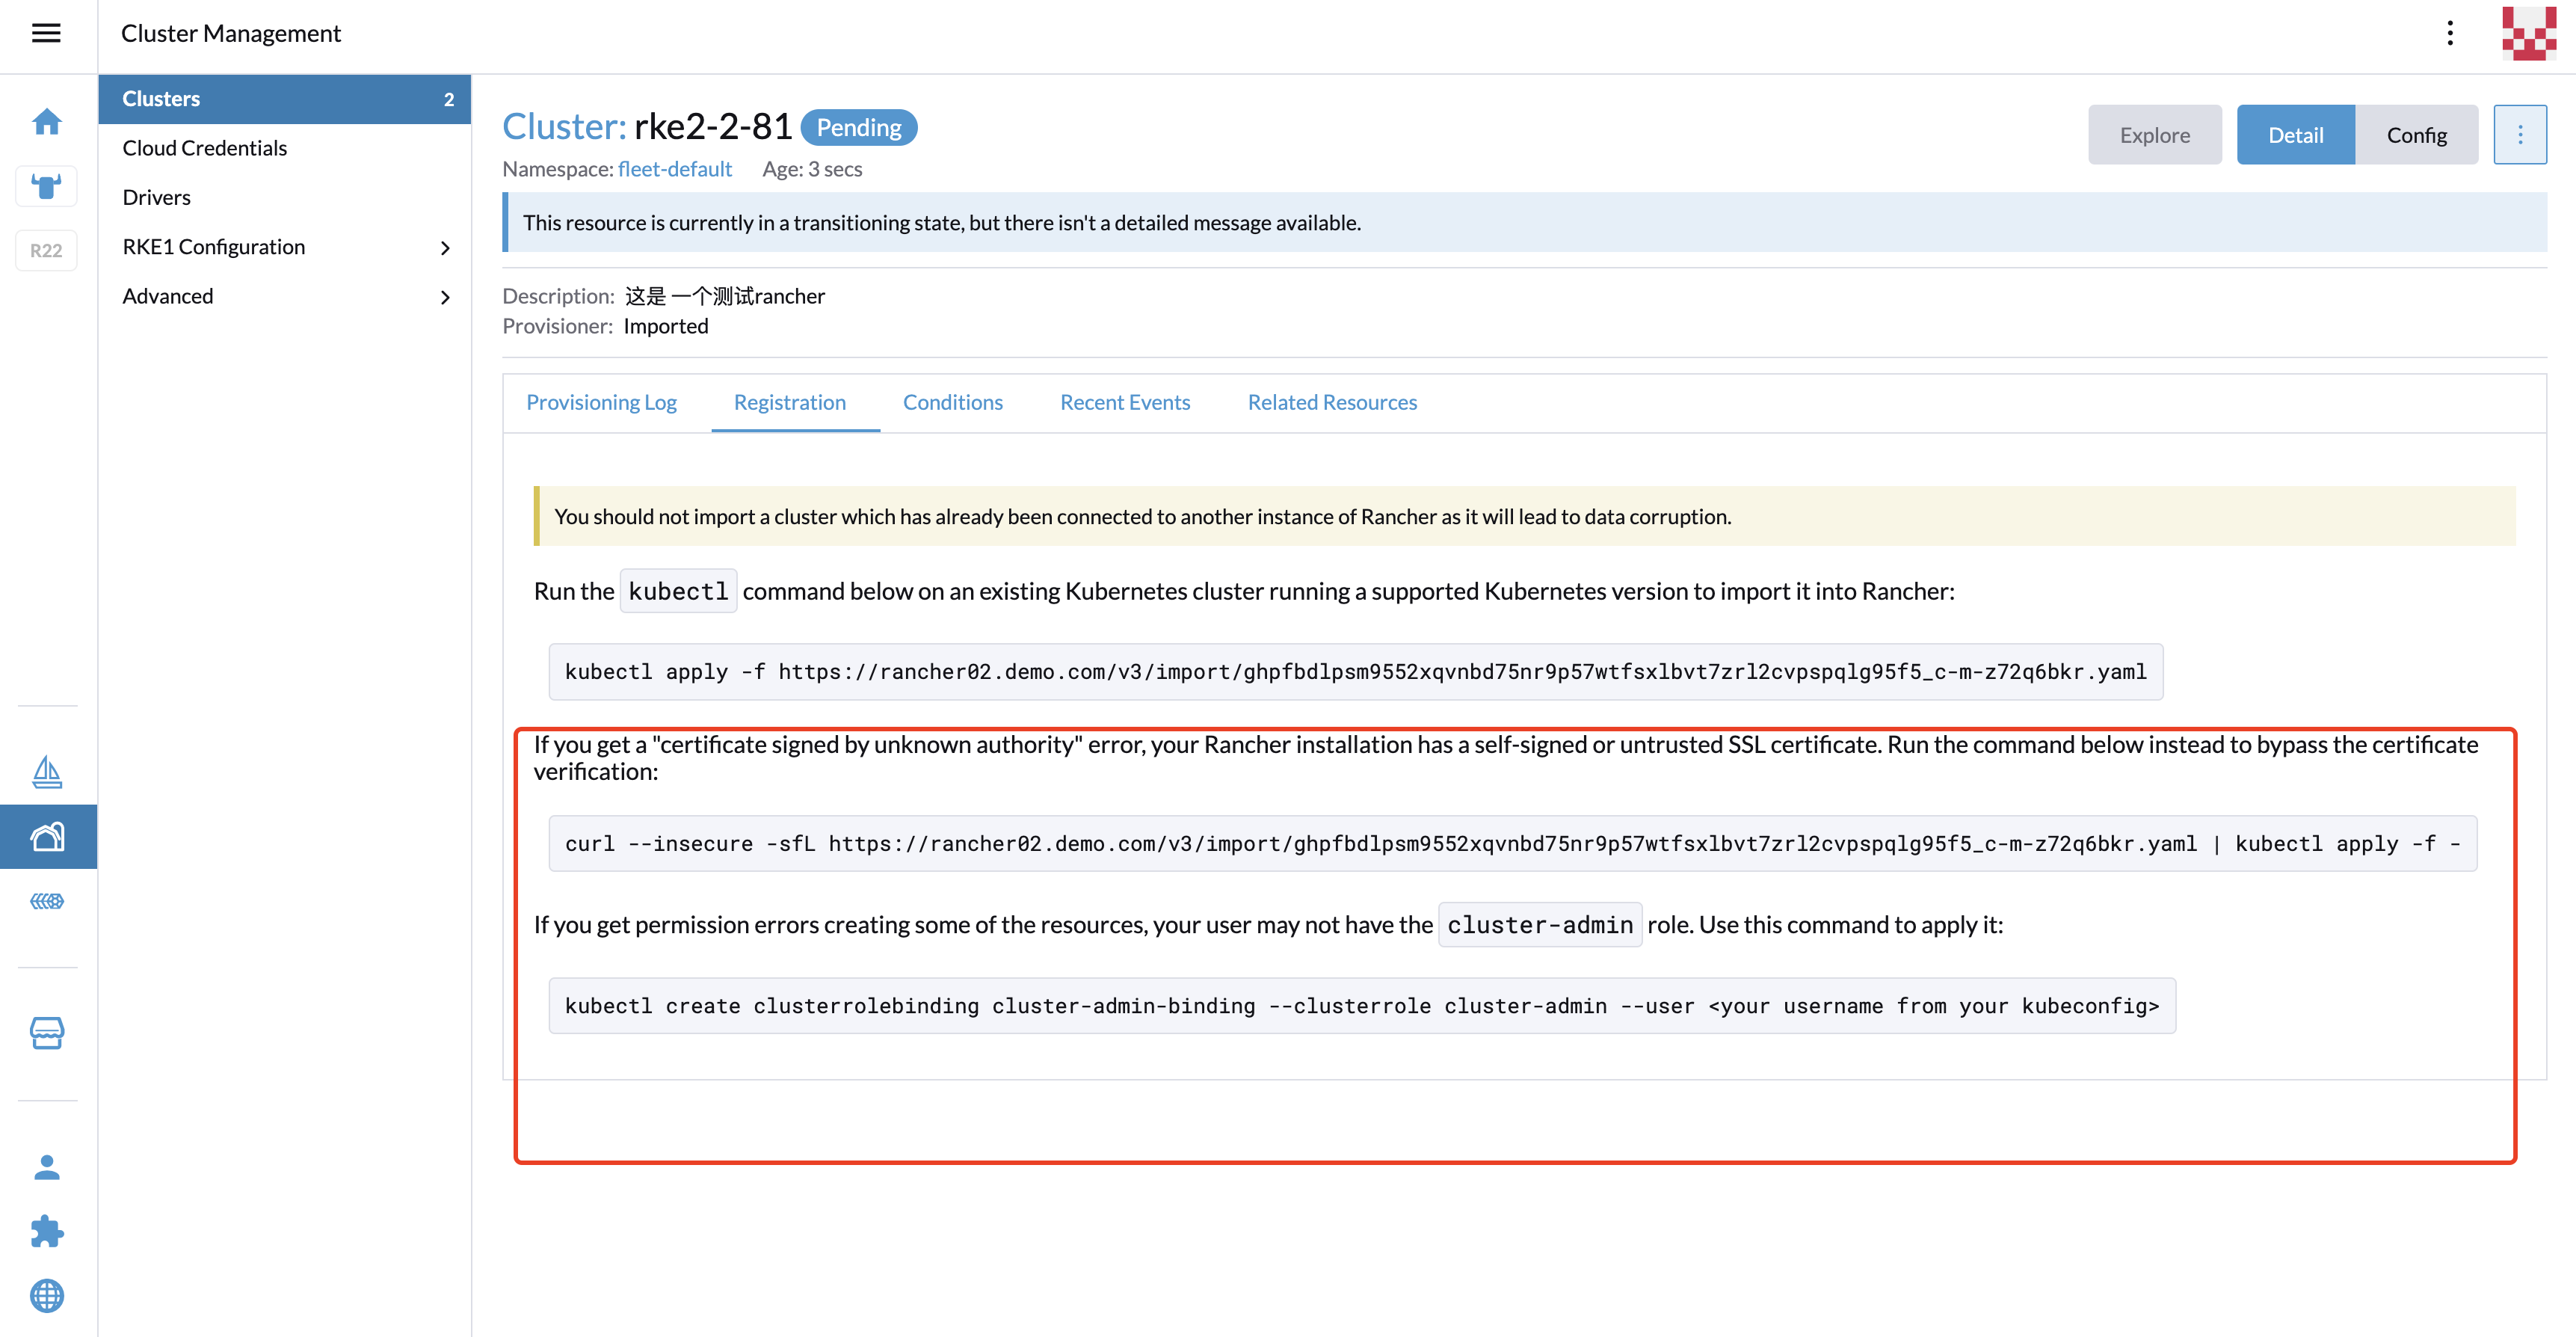Switch to Detail view

(2296, 134)
